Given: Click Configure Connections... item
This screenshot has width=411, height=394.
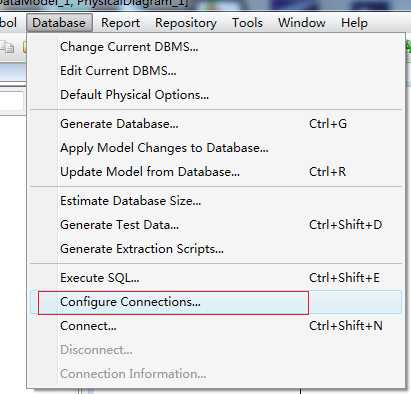Looking at the screenshot, I should (x=216, y=302).
